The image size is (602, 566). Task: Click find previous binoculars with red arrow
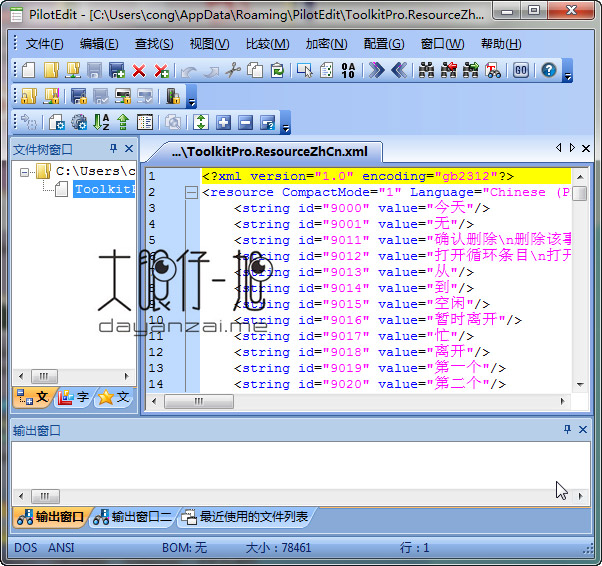pyautogui.click(x=448, y=70)
